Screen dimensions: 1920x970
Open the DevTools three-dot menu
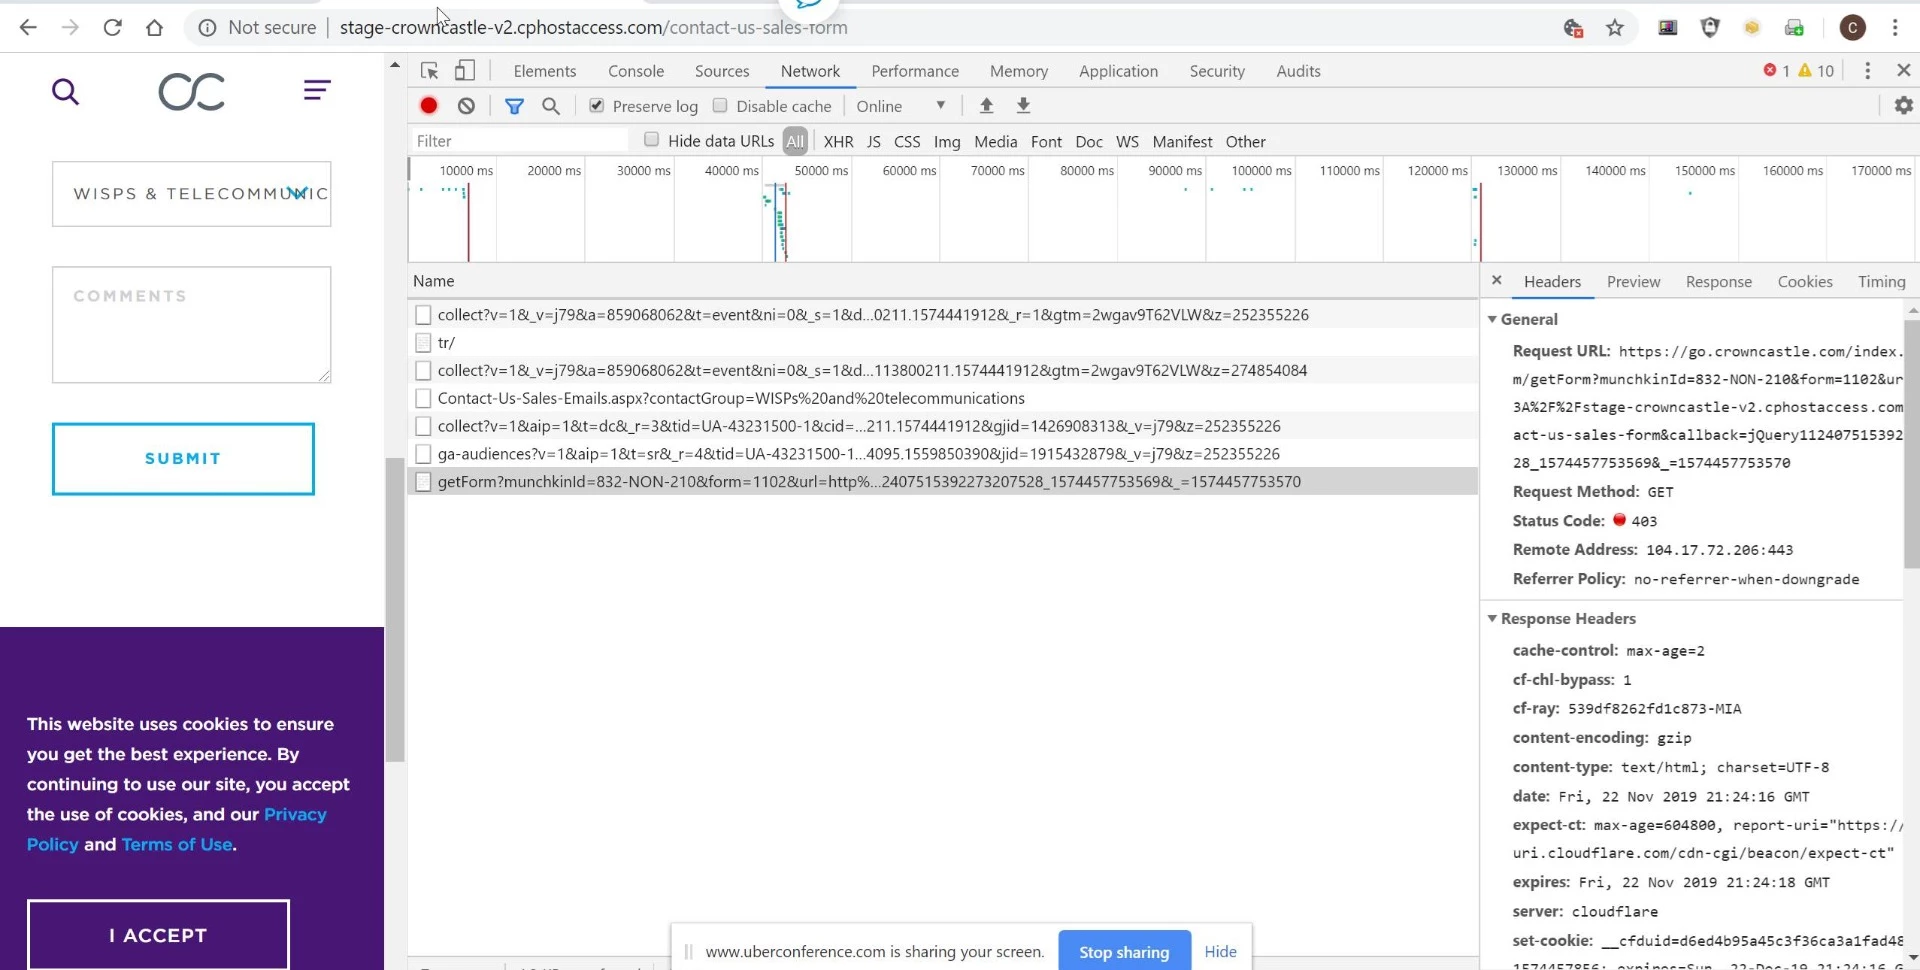pyautogui.click(x=1867, y=70)
